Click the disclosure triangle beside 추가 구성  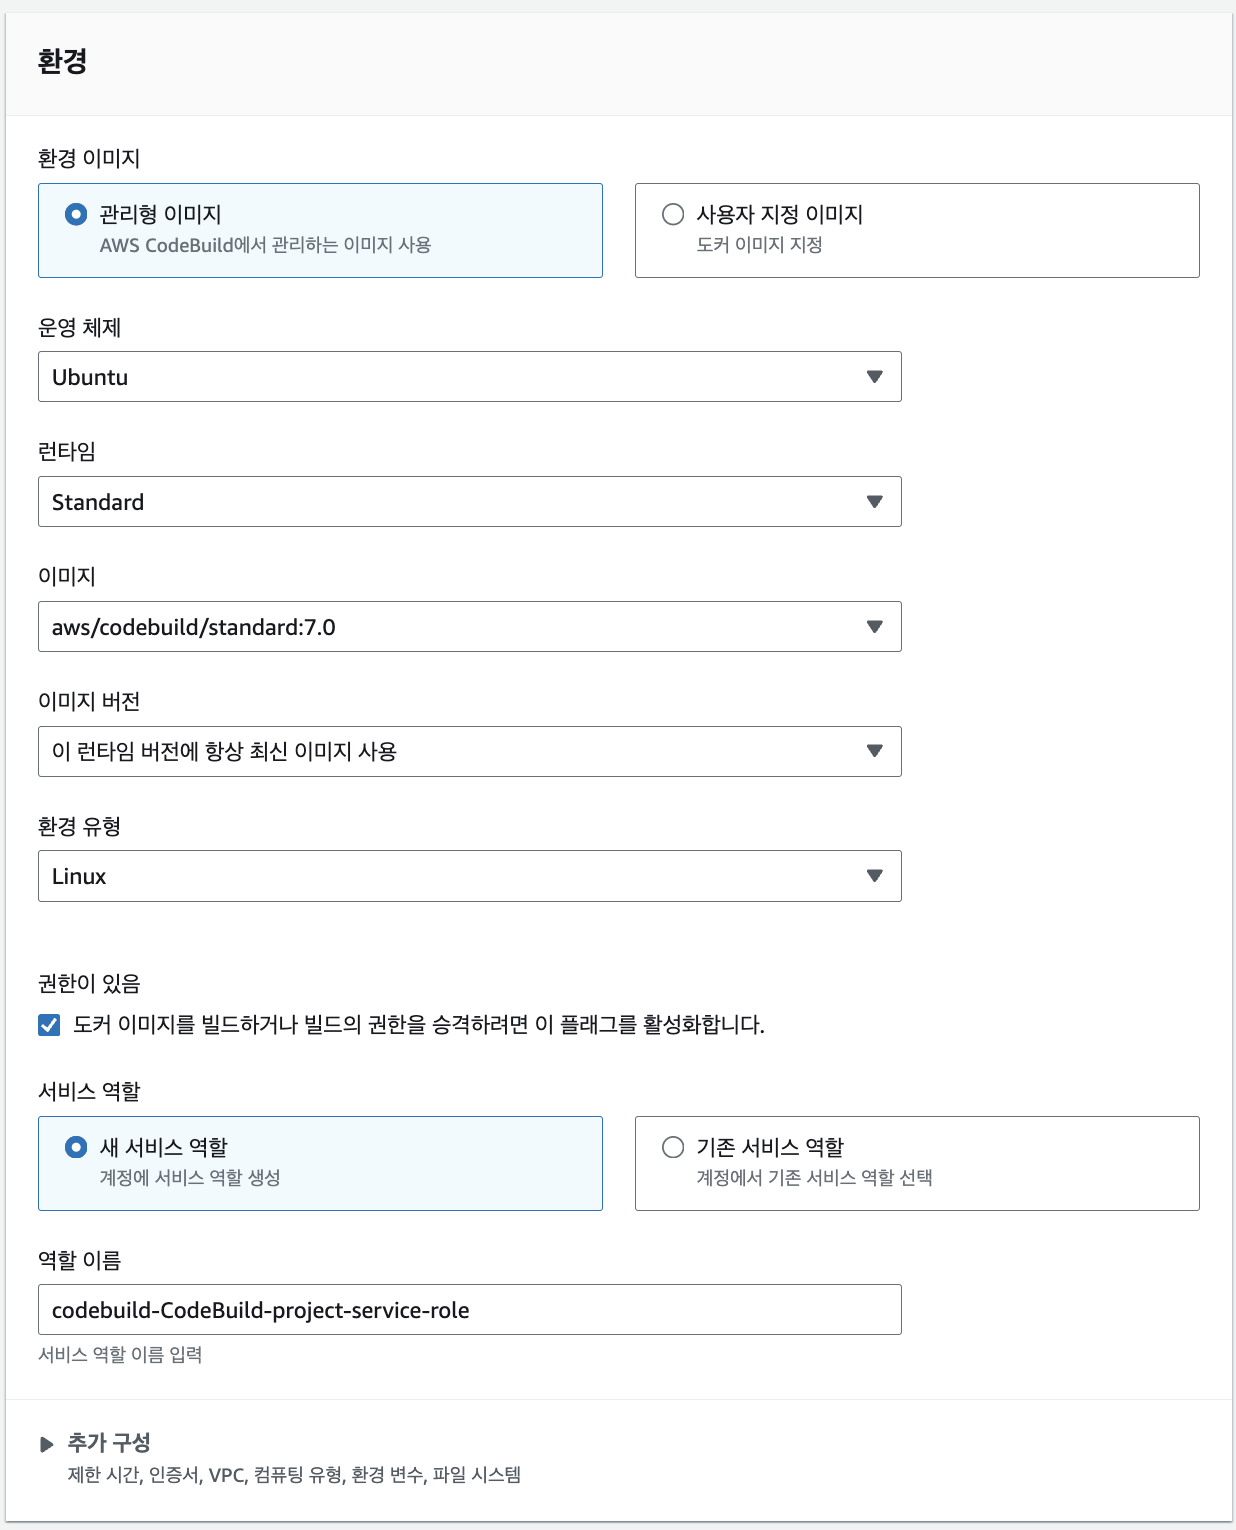point(46,1443)
